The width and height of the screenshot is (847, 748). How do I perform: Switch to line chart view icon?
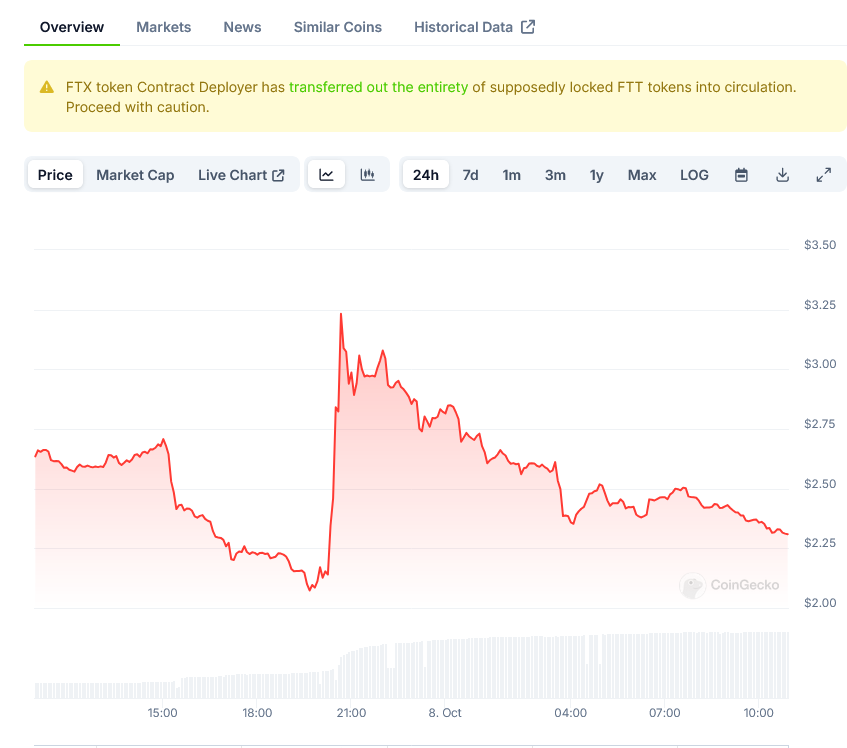pos(326,175)
